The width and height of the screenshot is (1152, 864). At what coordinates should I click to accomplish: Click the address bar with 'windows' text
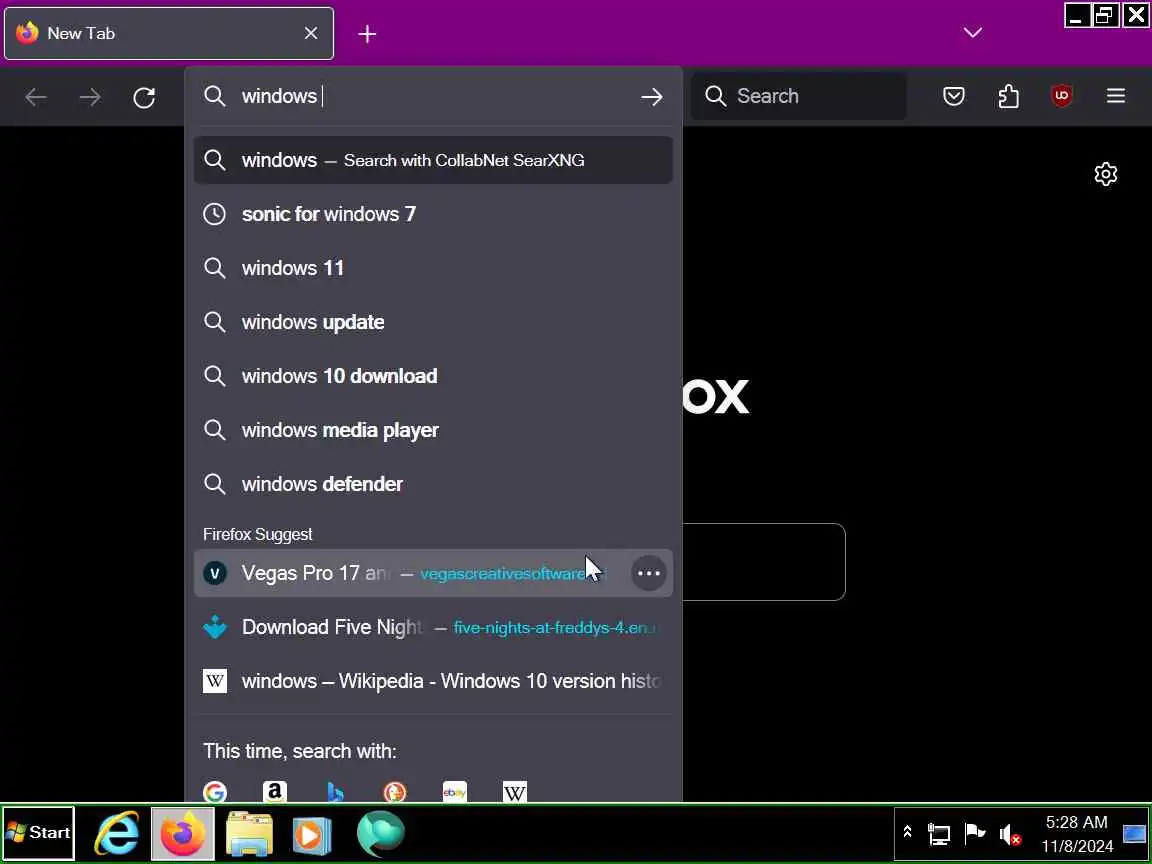[x=433, y=96]
